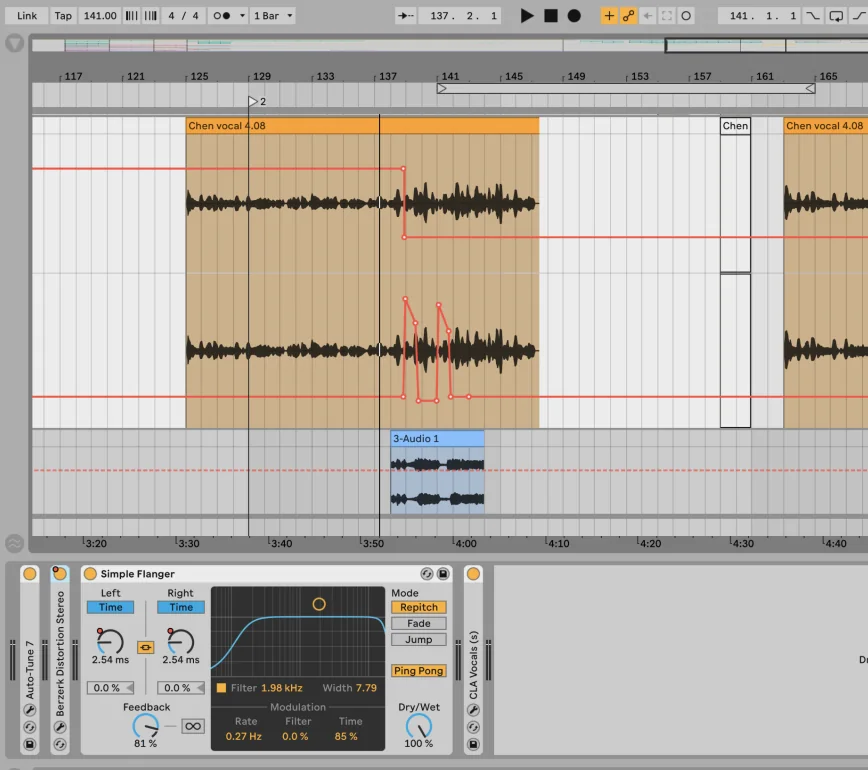
Task: Toggle the stereo link button between delays
Action: tap(146, 647)
